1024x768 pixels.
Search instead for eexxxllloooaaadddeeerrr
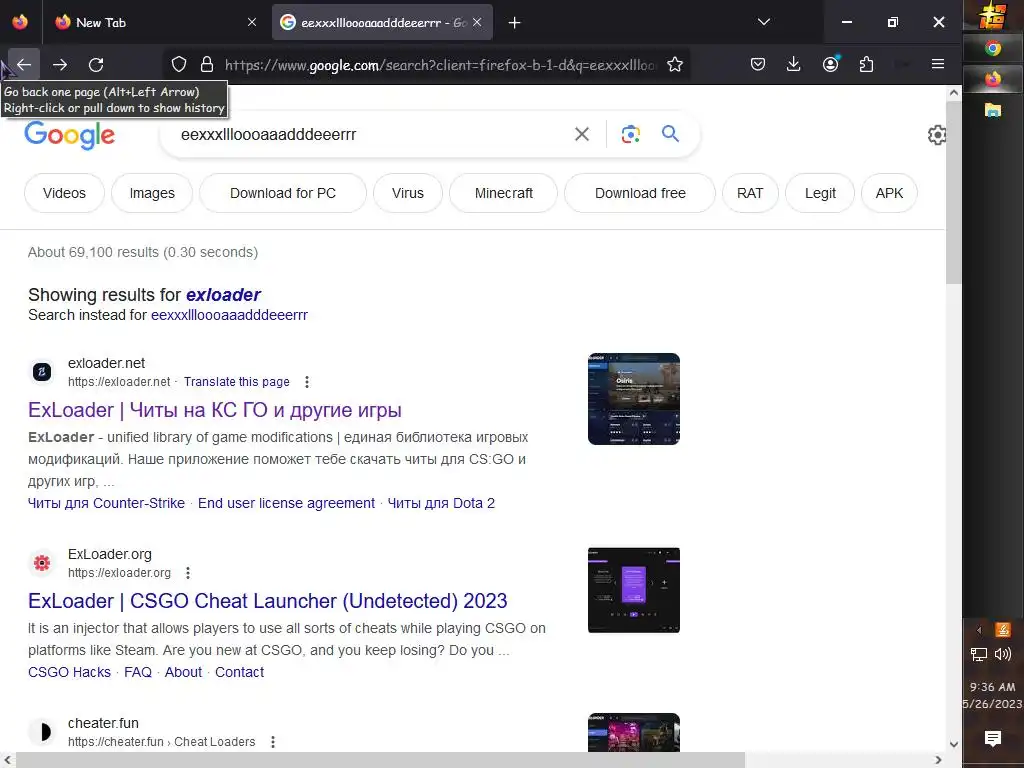(229, 315)
